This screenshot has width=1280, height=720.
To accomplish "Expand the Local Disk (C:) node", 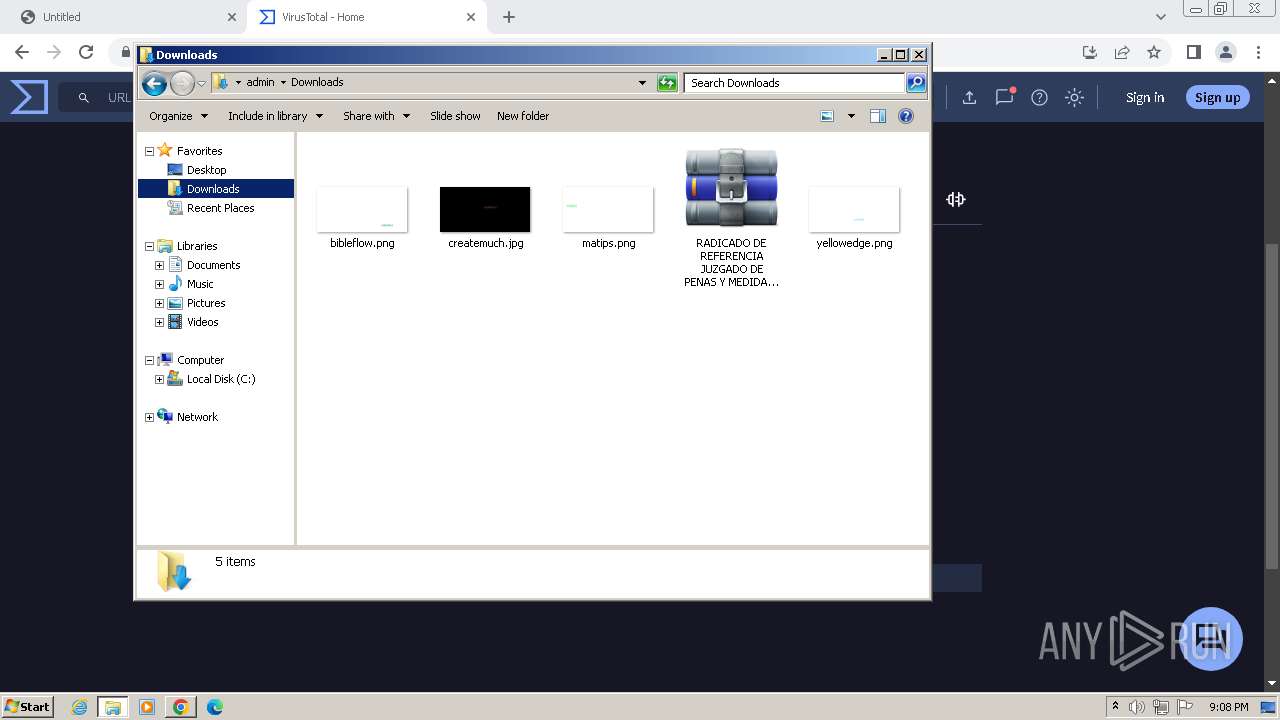I will click(159, 379).
